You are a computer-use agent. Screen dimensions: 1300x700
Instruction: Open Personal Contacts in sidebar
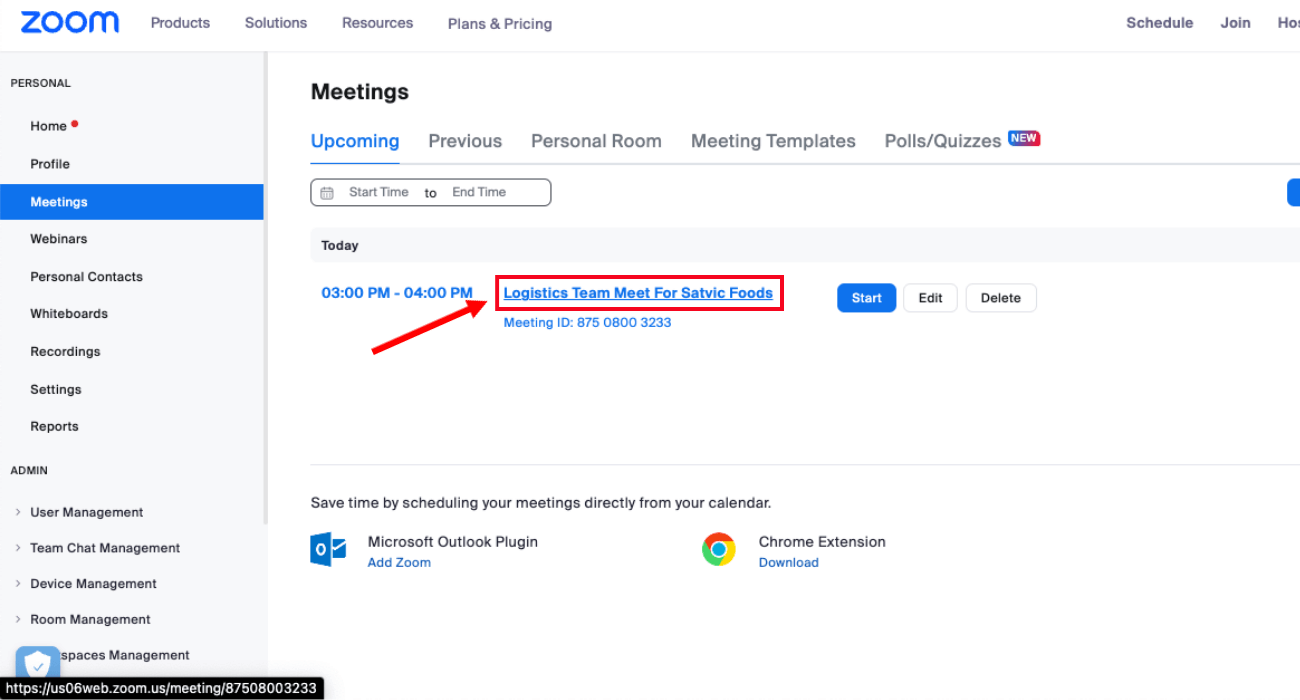[86, 277]
